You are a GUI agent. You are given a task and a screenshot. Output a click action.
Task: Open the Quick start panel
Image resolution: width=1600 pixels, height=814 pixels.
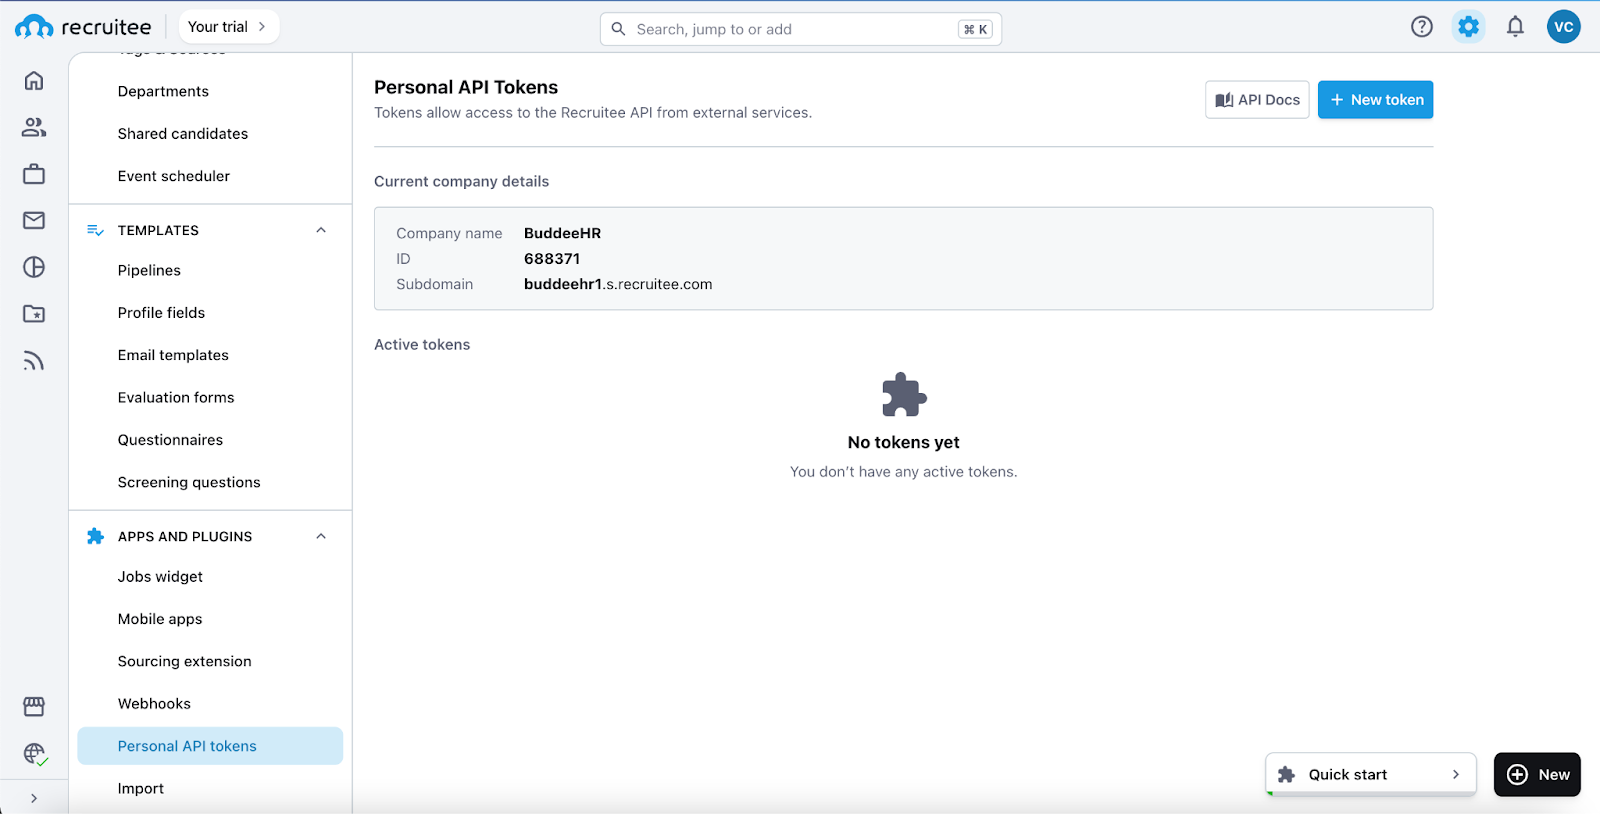1371,774
